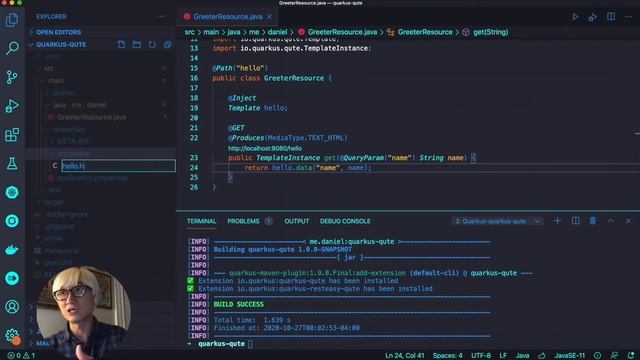The height and width of the screenshot is (360, 640).
Task: Create a new terminal with plus icon
Action: 557,221
